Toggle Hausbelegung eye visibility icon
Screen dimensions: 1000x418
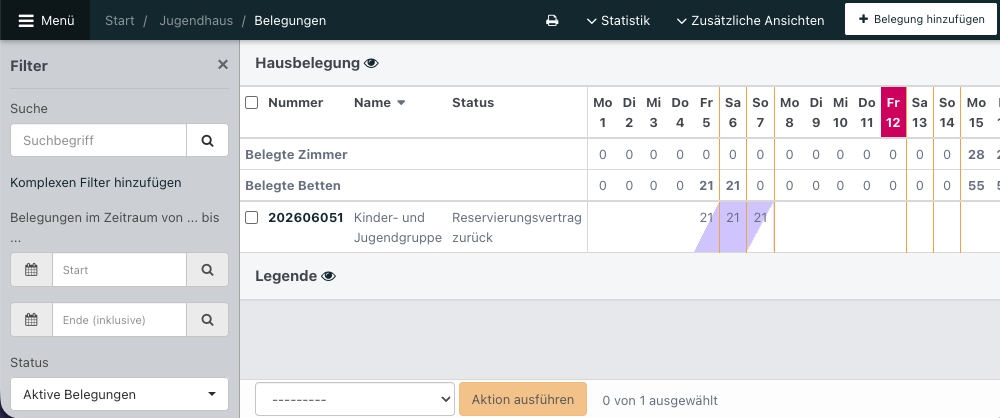tap(371, 63)
